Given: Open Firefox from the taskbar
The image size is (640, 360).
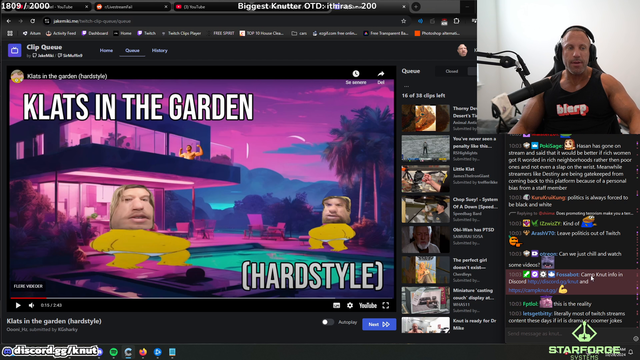Looking at the screenshot, I should pos(143,352).
